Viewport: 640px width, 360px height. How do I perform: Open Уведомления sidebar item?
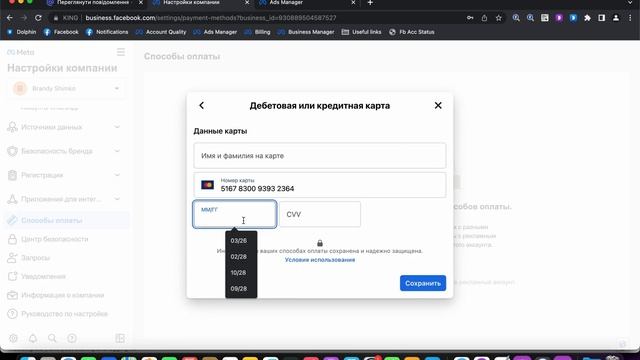click(x=66, y=276)
